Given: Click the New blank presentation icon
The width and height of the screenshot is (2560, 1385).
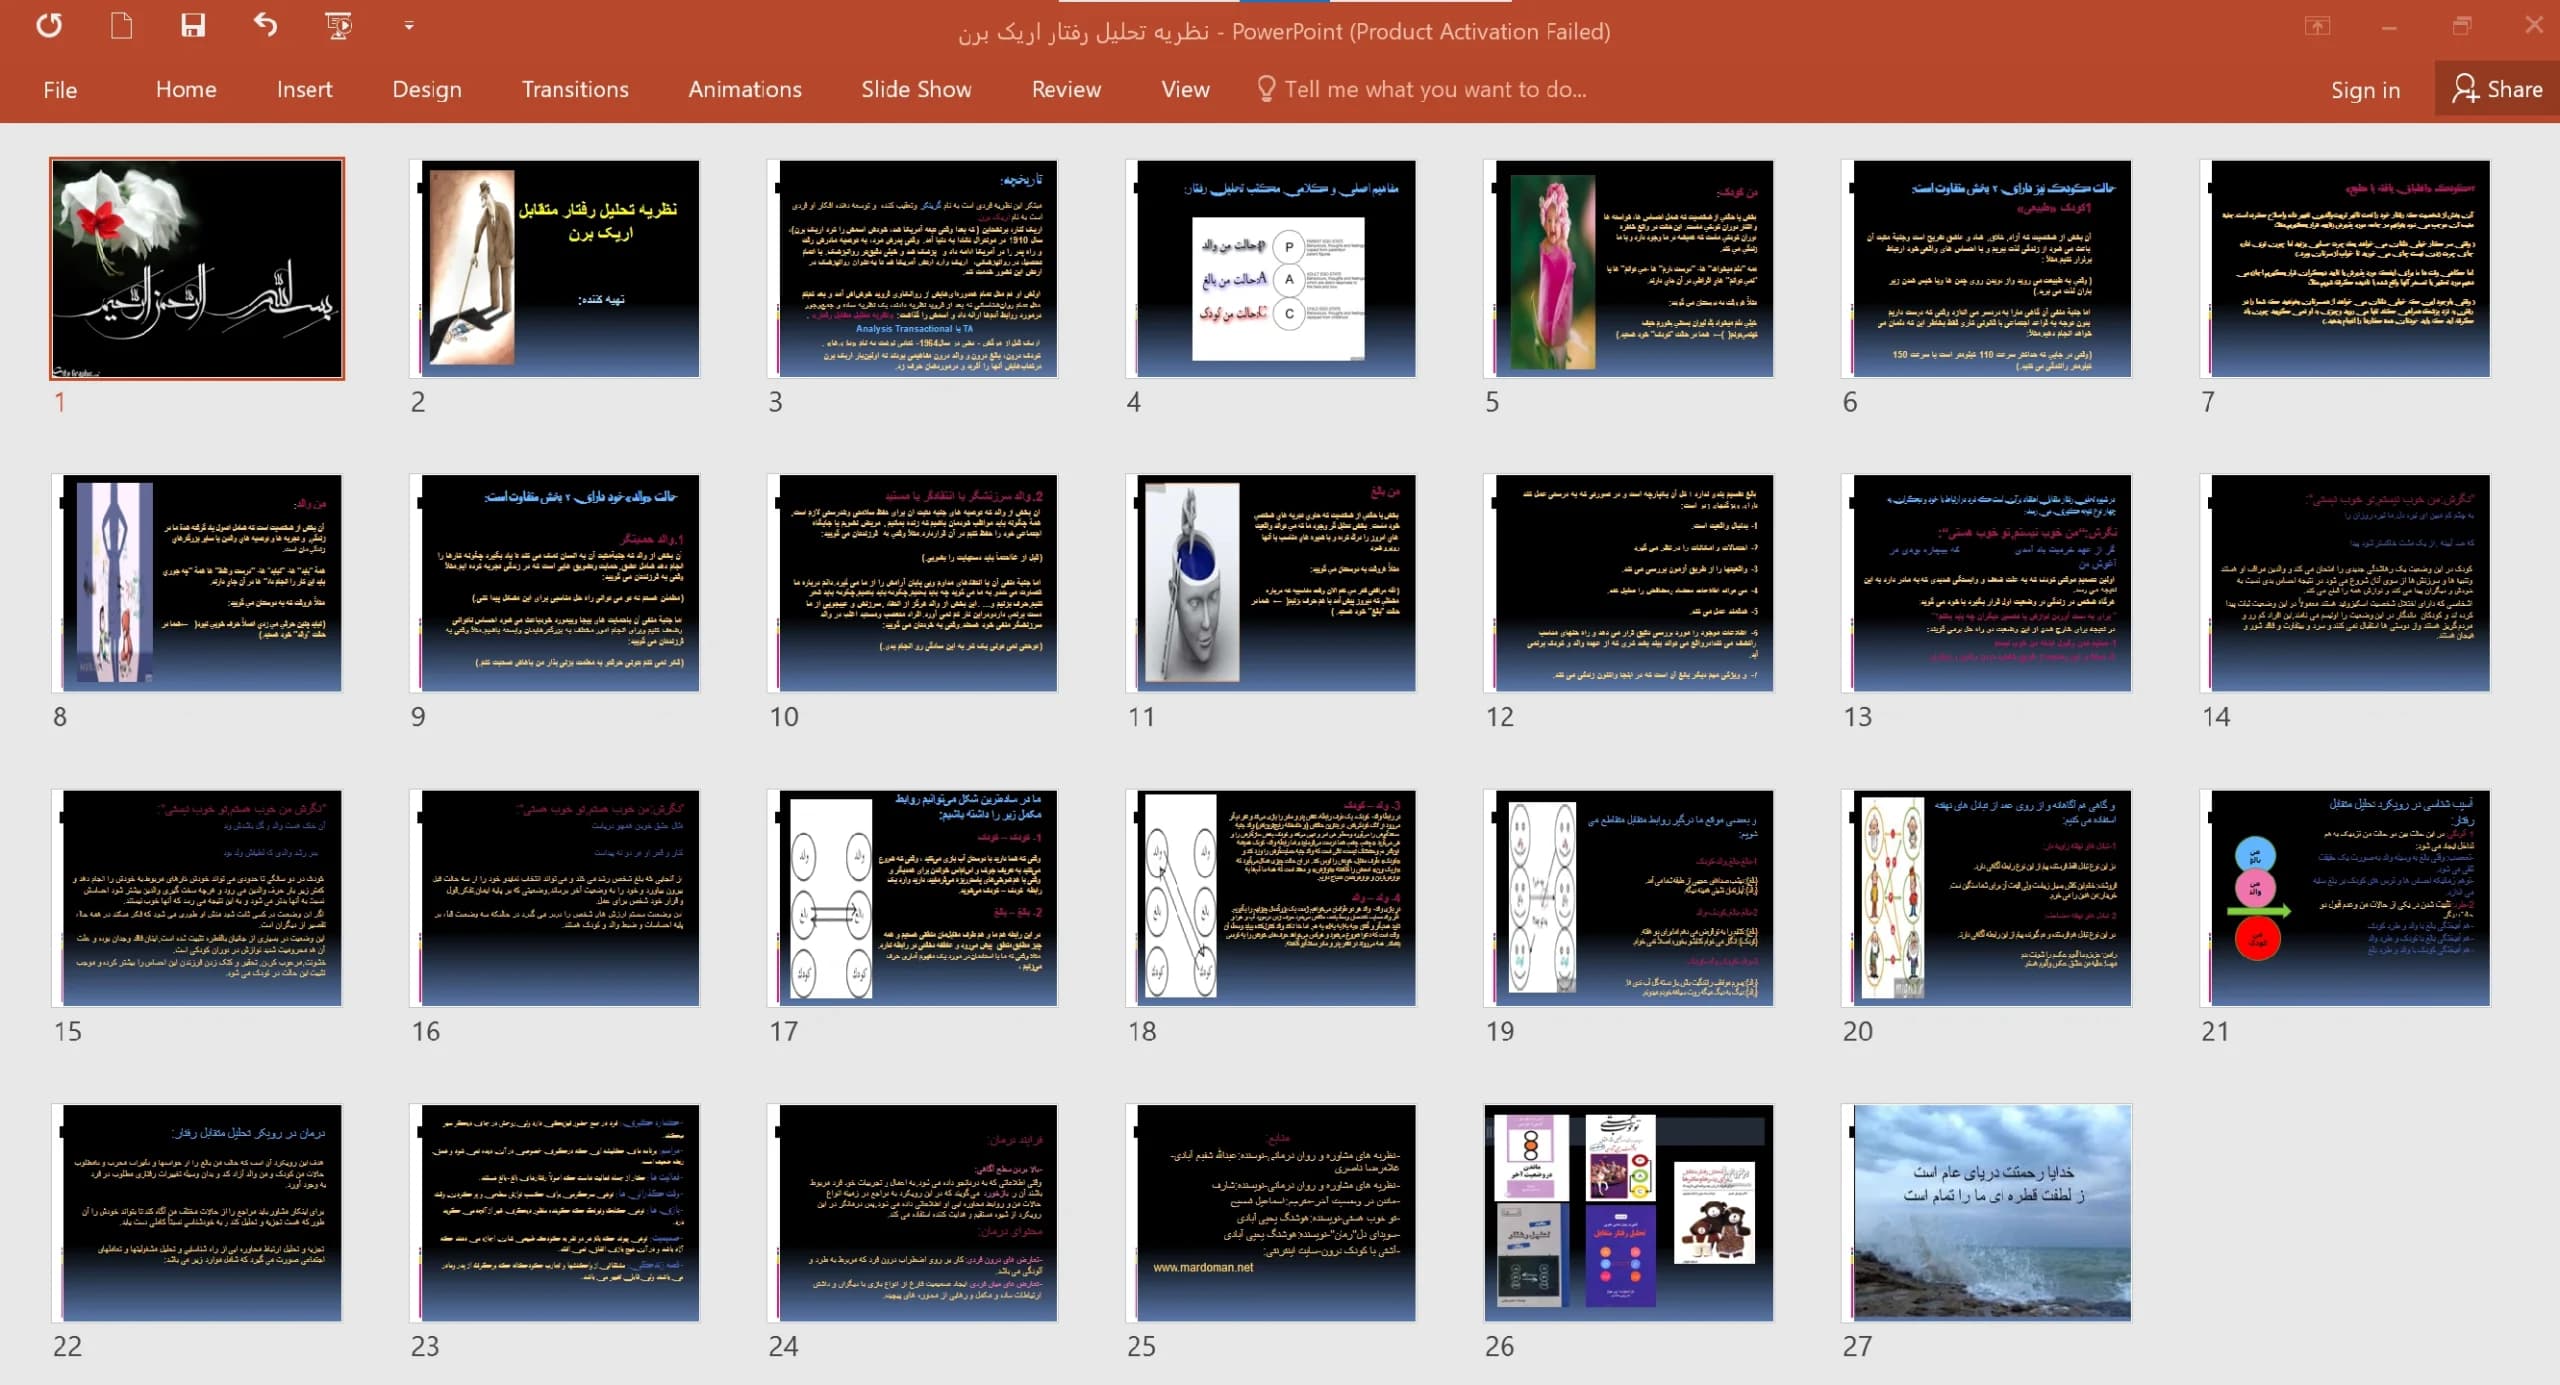Looking at the screenshot, I should [121, 25].
